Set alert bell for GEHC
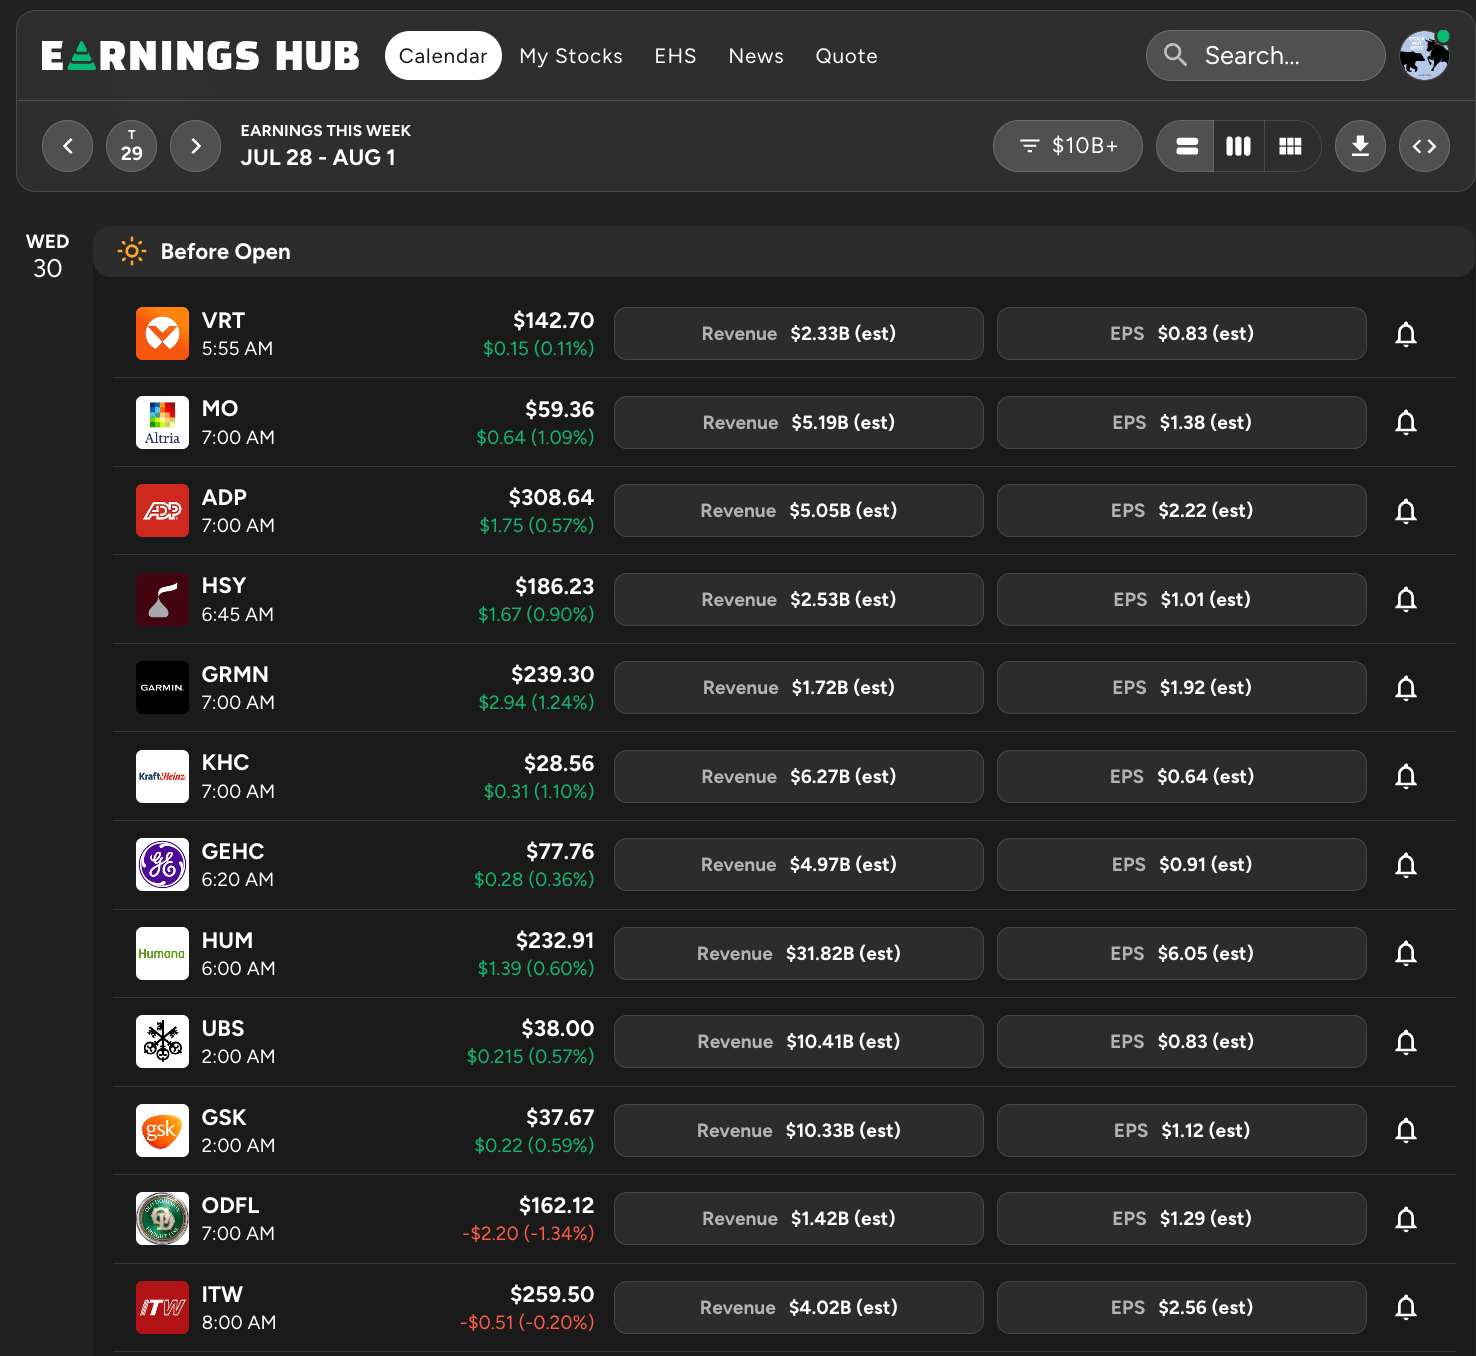Image resolution: width=1476 pixels, height=1356 pixels. (1406, 865)
